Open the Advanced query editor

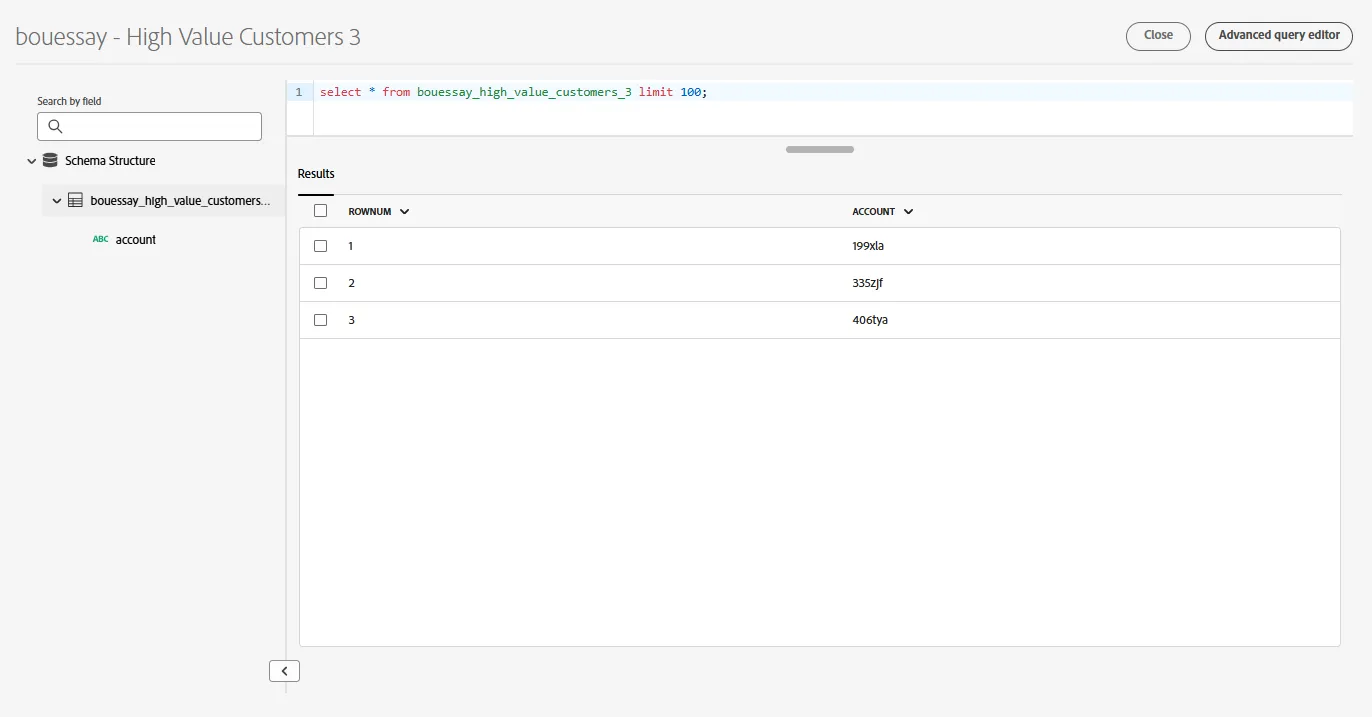tap(1279, 36)
